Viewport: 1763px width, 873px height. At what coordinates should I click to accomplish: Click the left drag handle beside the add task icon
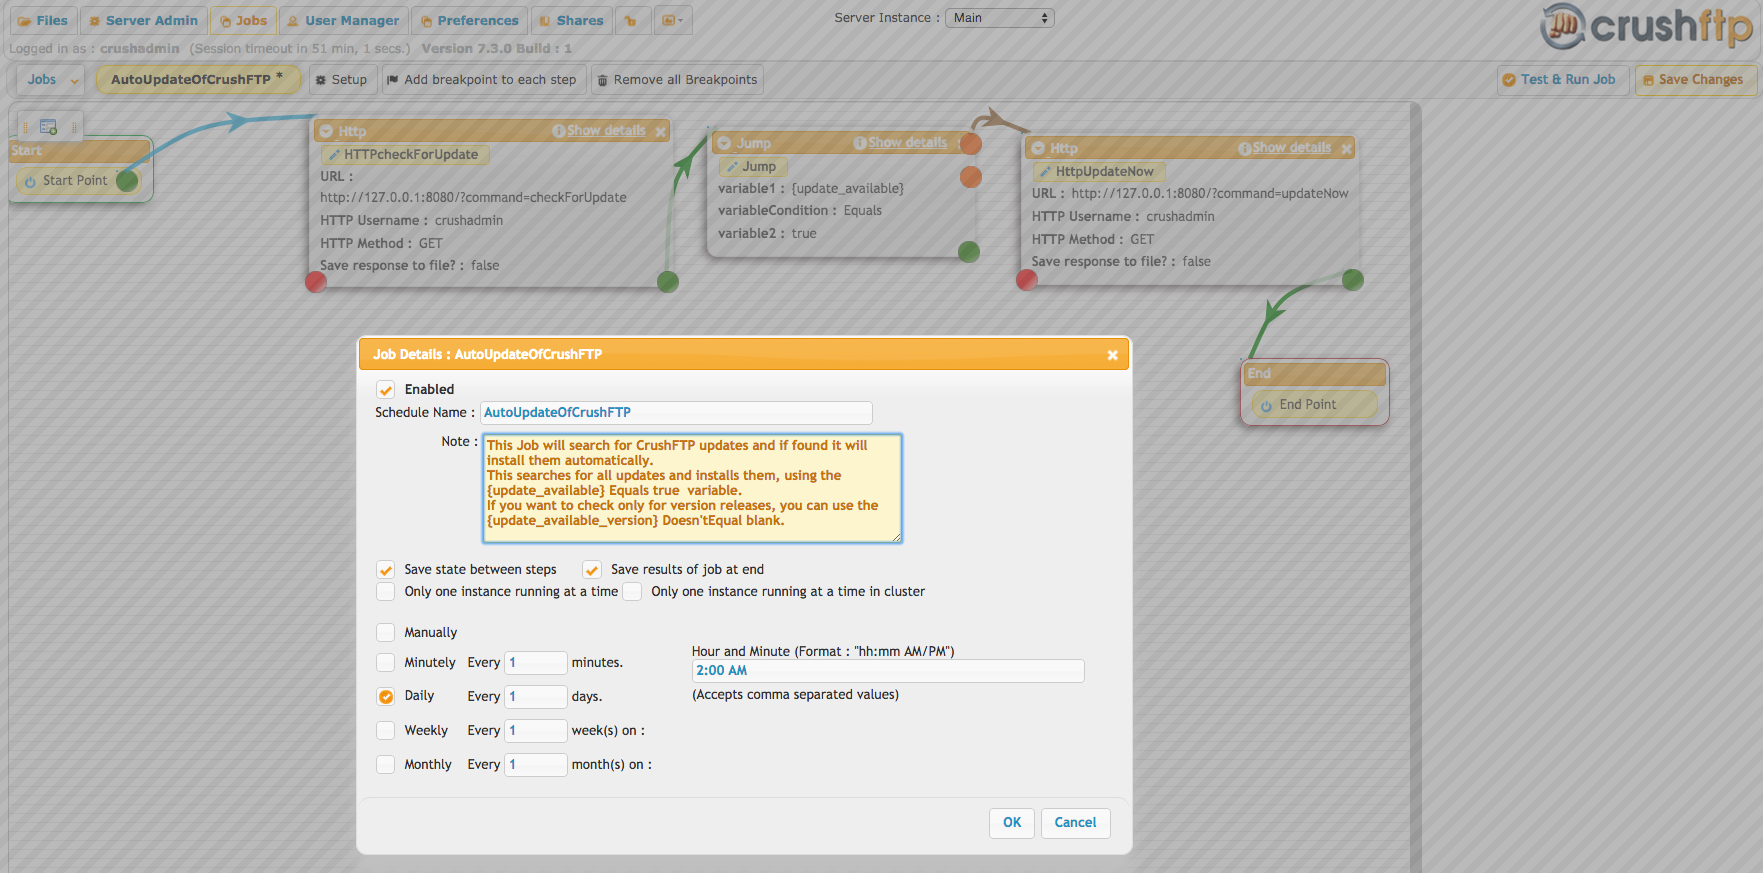[x=25, y=127]
